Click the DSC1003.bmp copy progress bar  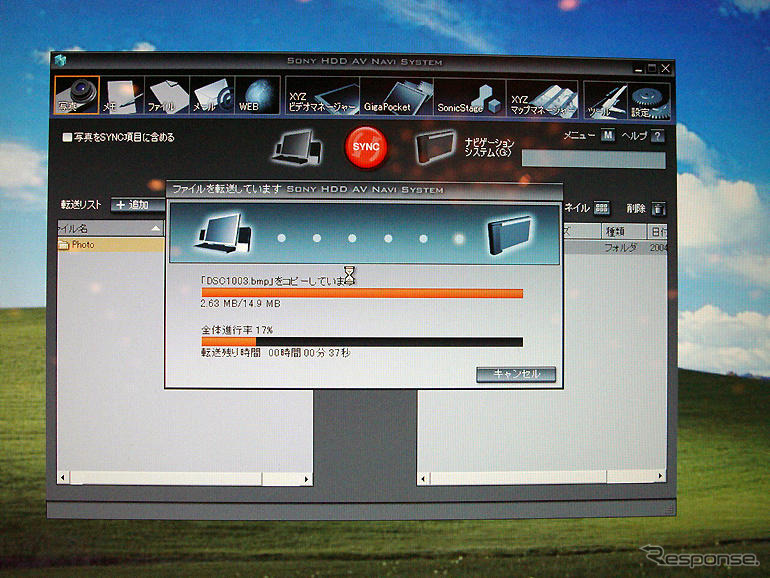(362, 294)
